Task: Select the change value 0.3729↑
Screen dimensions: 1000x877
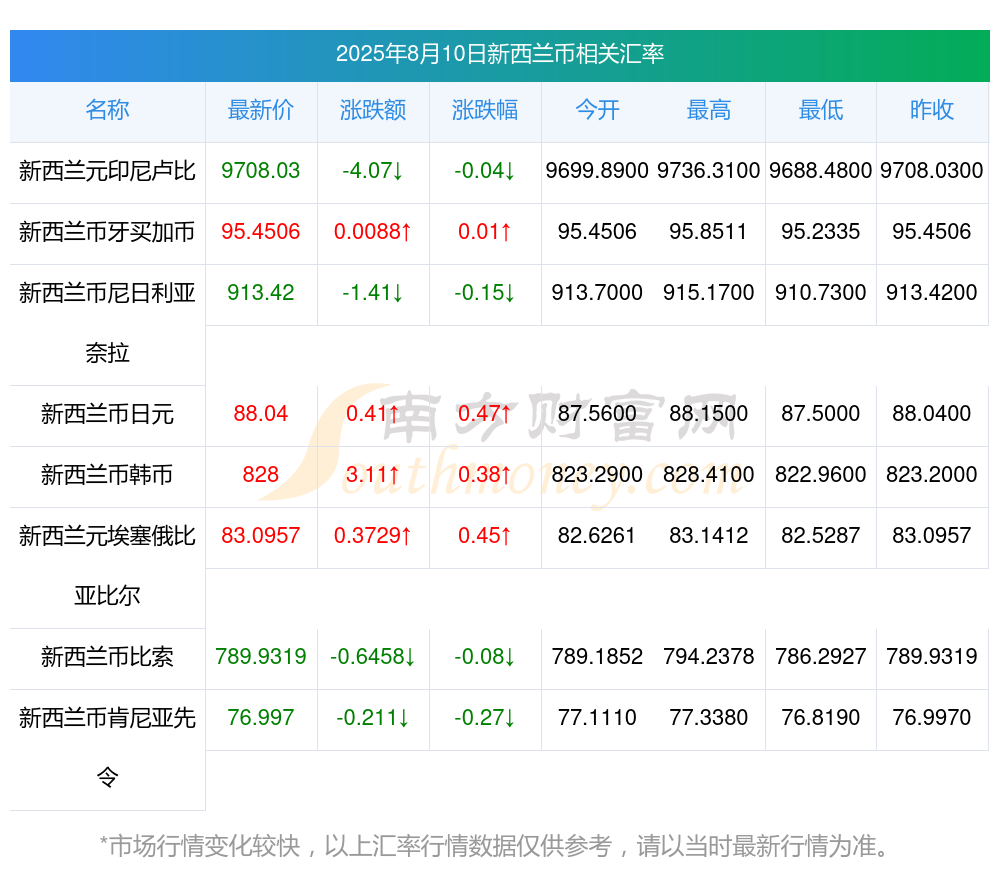Action: (x=373, y=536)
